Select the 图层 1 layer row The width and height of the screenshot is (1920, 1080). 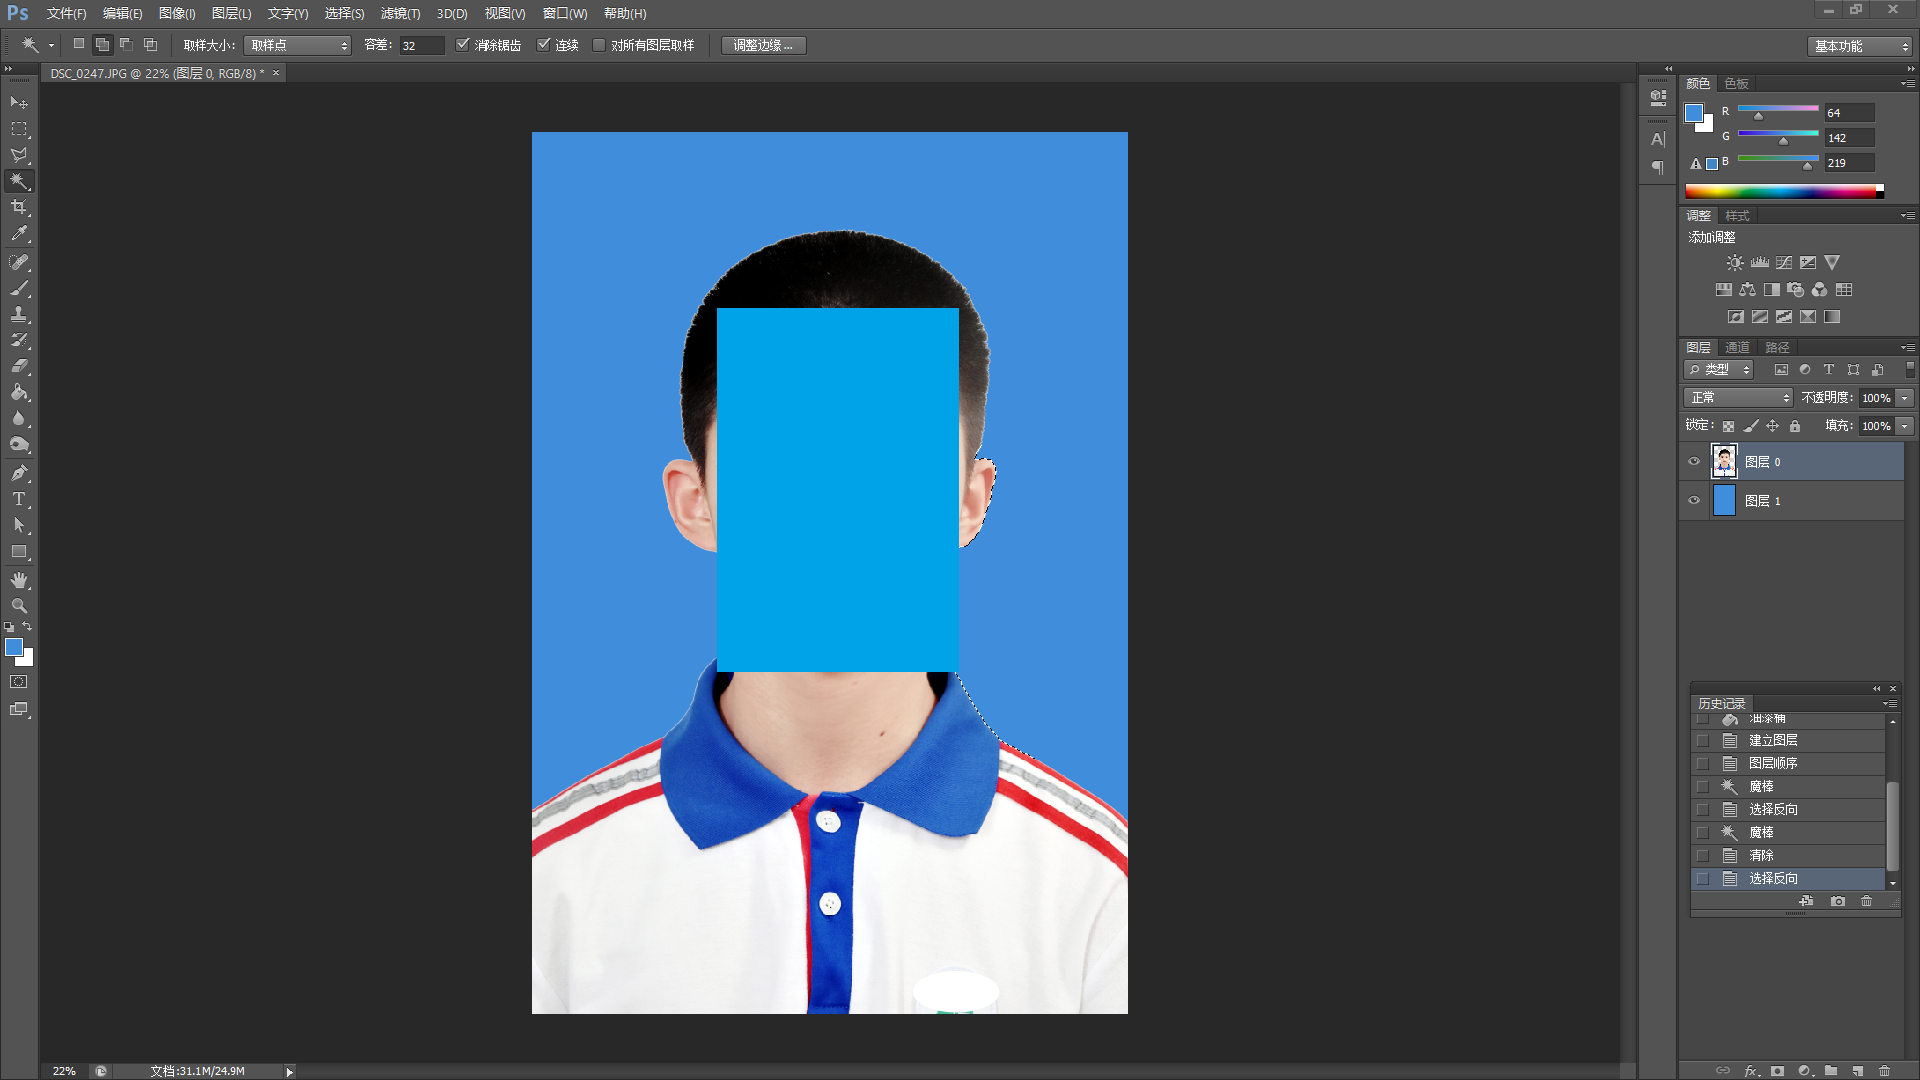[1793, 501]
